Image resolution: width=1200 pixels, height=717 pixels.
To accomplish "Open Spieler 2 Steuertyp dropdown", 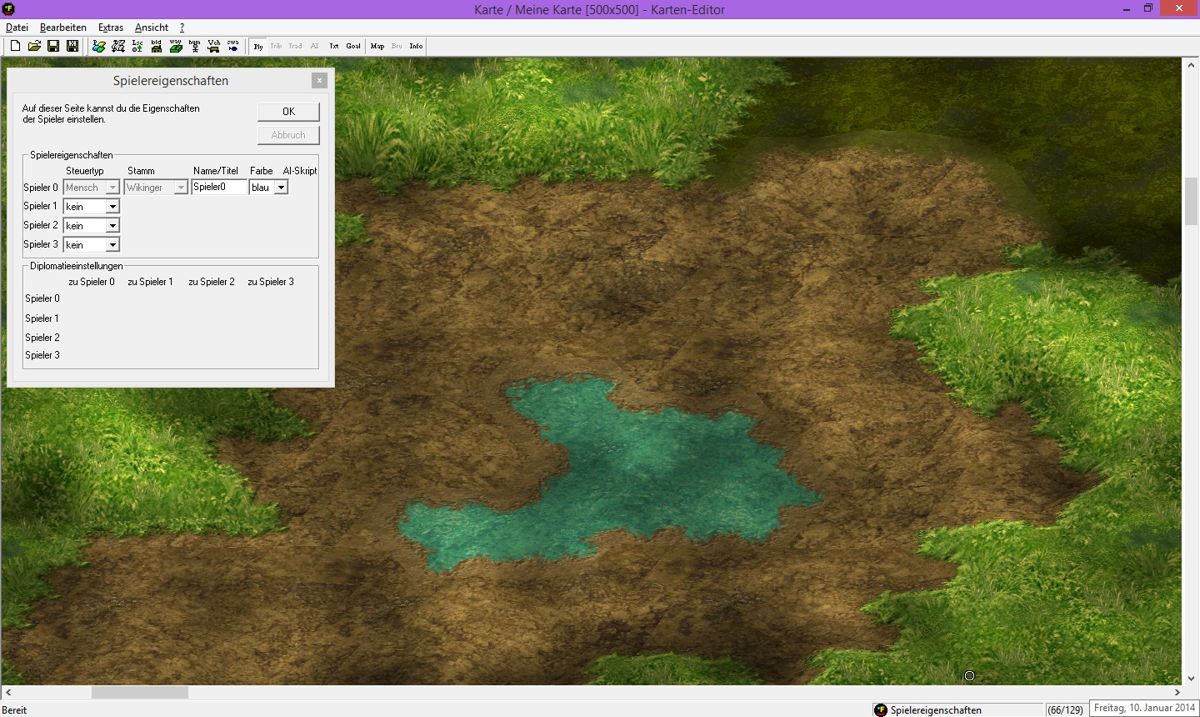I will coord(112,226).
